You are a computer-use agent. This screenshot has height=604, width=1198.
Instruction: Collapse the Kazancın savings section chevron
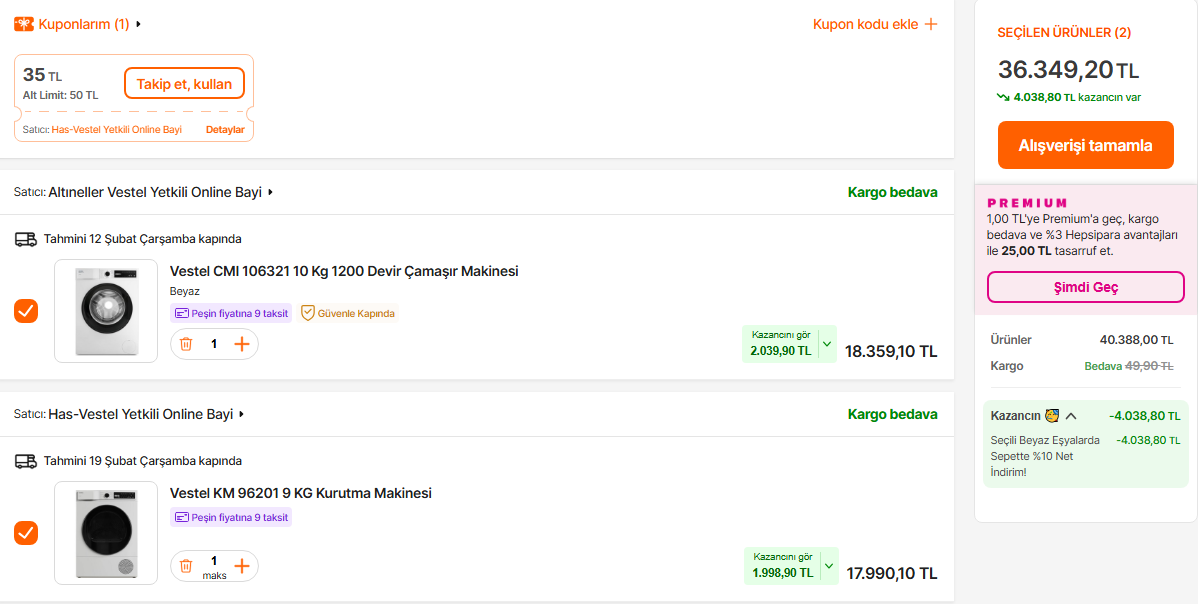(1071, 416)
